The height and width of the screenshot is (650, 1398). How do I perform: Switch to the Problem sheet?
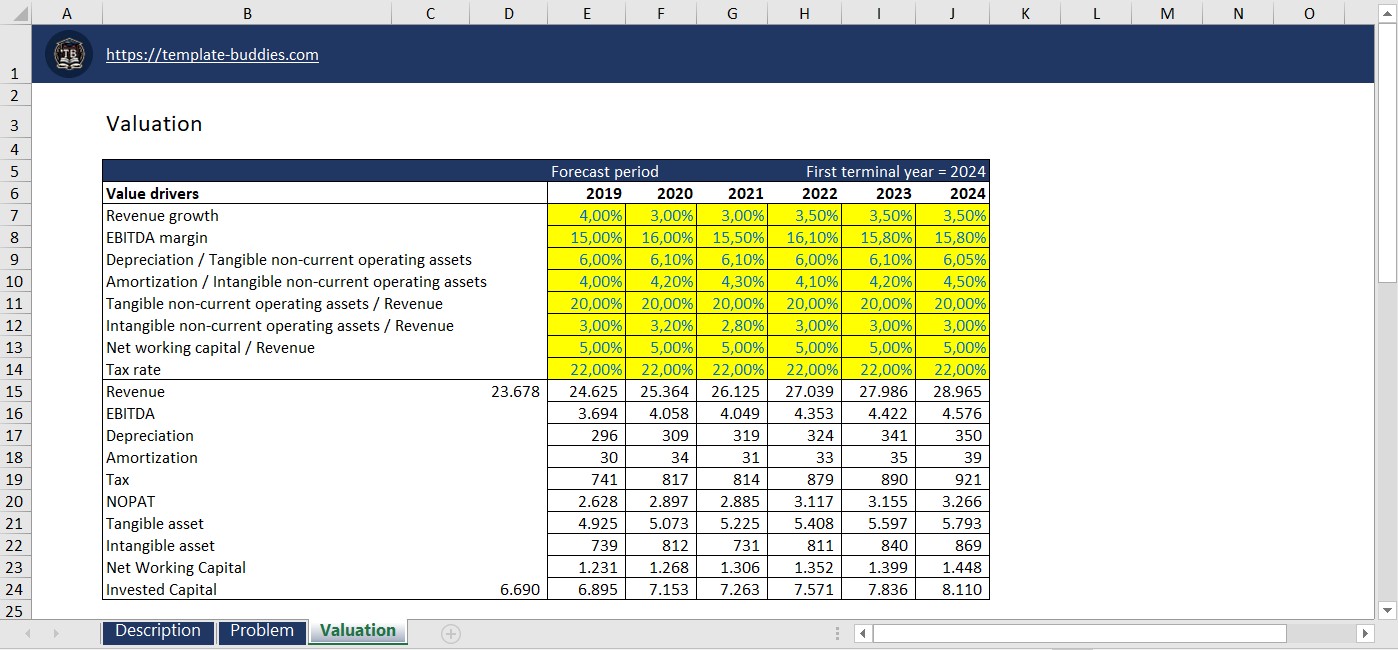[261, 631]
